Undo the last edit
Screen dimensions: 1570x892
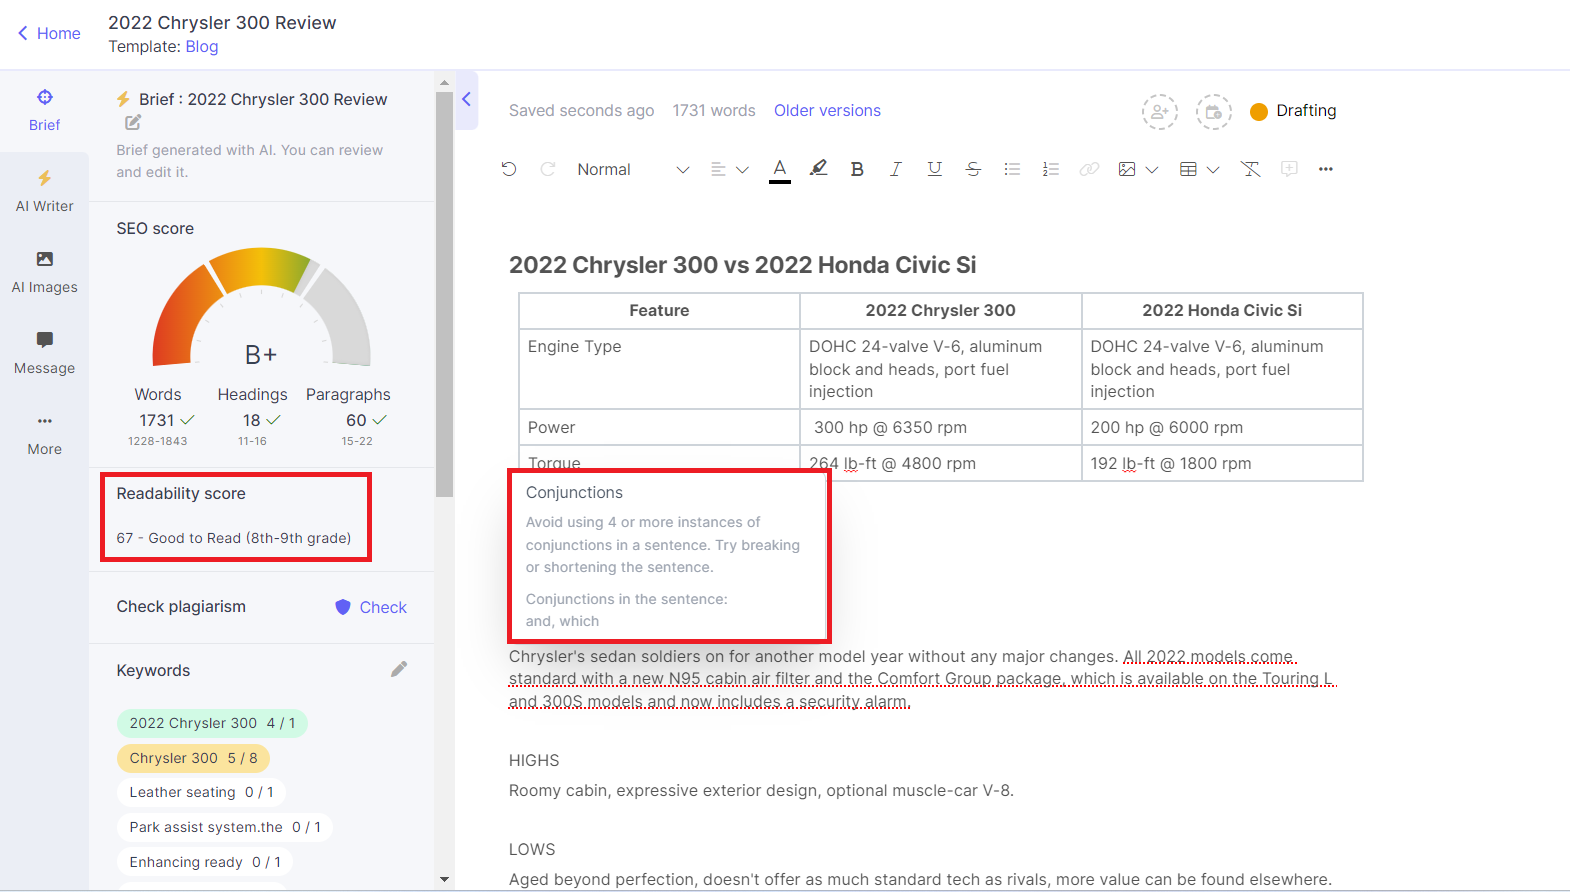(x=509, y=169)
